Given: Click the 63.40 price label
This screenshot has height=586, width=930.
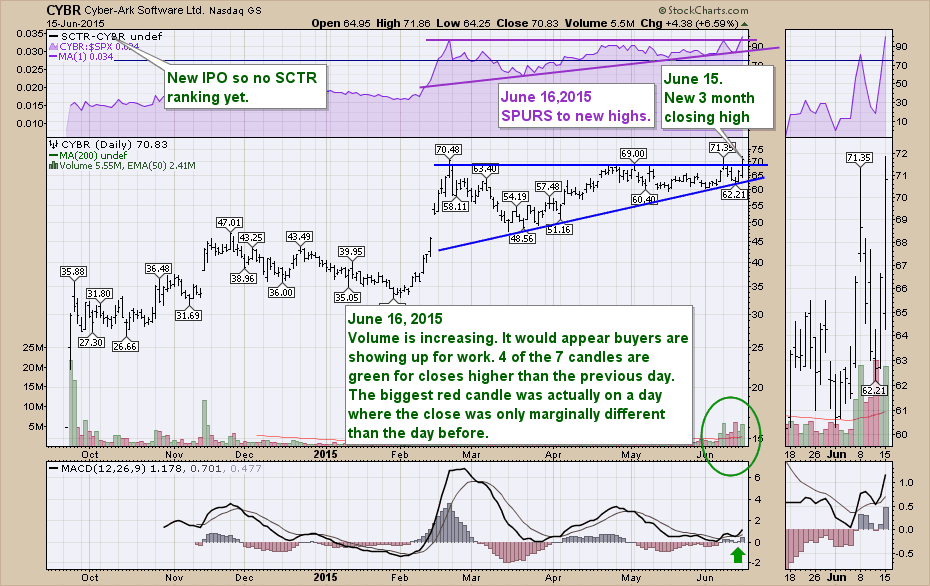Looking at the screenshot, I should (485, 169).
